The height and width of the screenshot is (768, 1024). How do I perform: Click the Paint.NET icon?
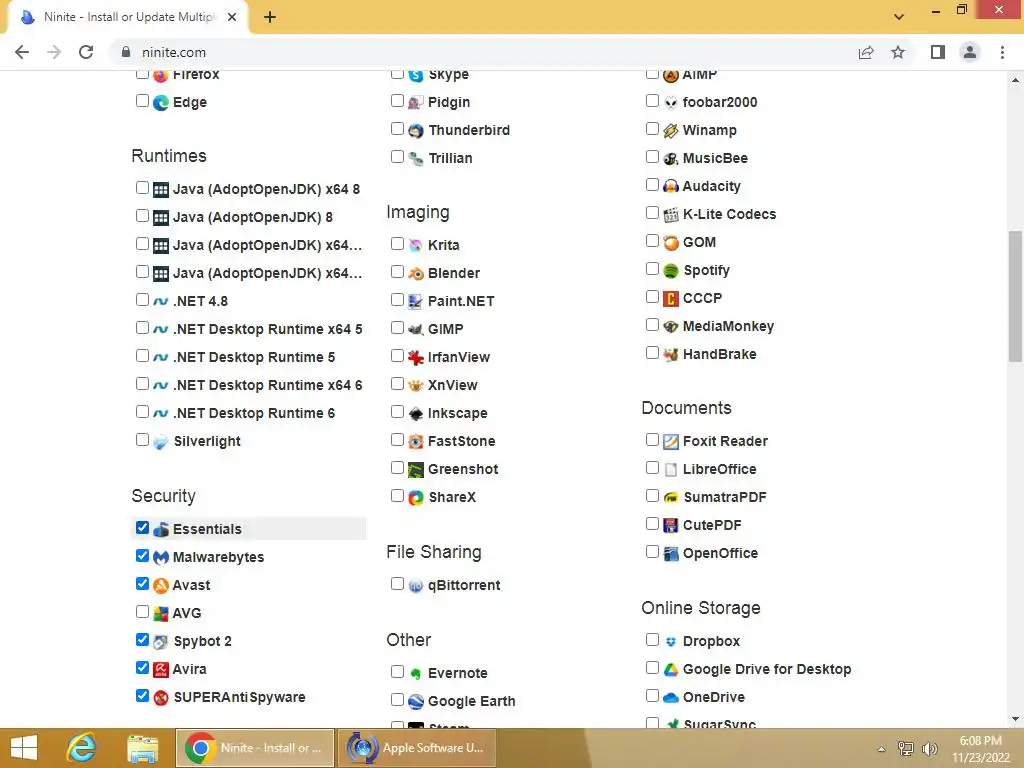(x=416, y=302)
